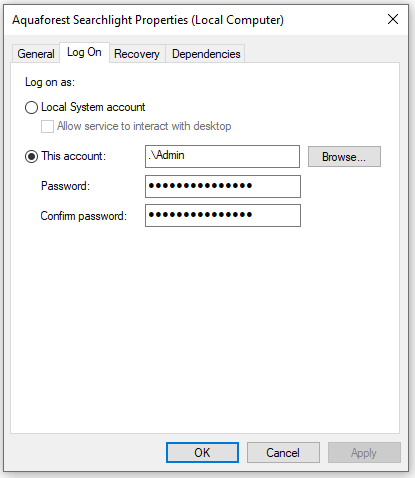
Task: Go to the Dependencies tab
Action: 206,54
